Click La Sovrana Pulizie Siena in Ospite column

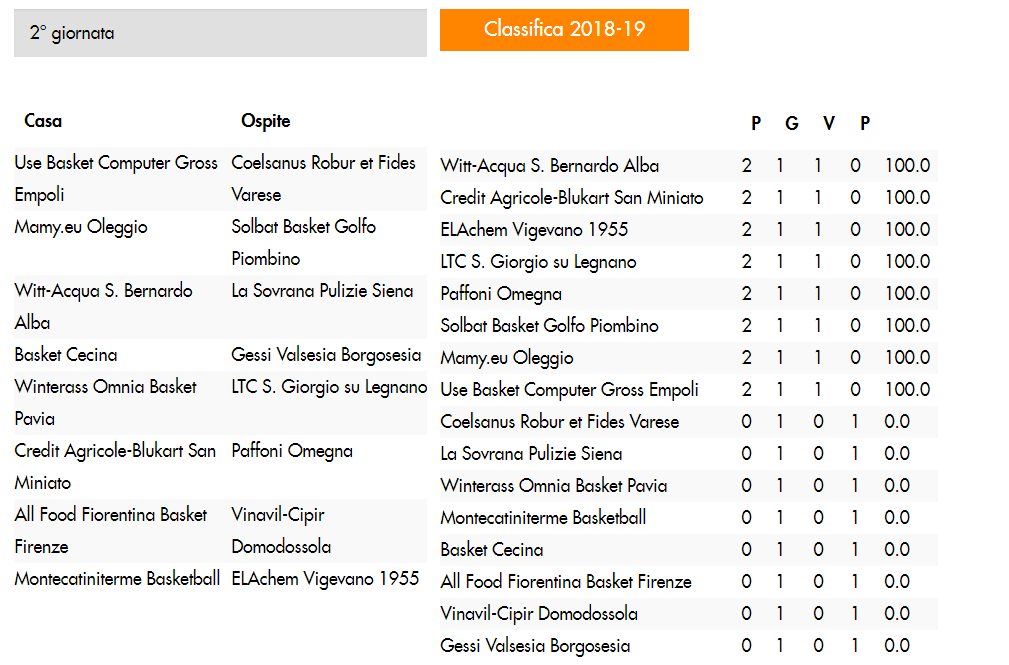322,291
